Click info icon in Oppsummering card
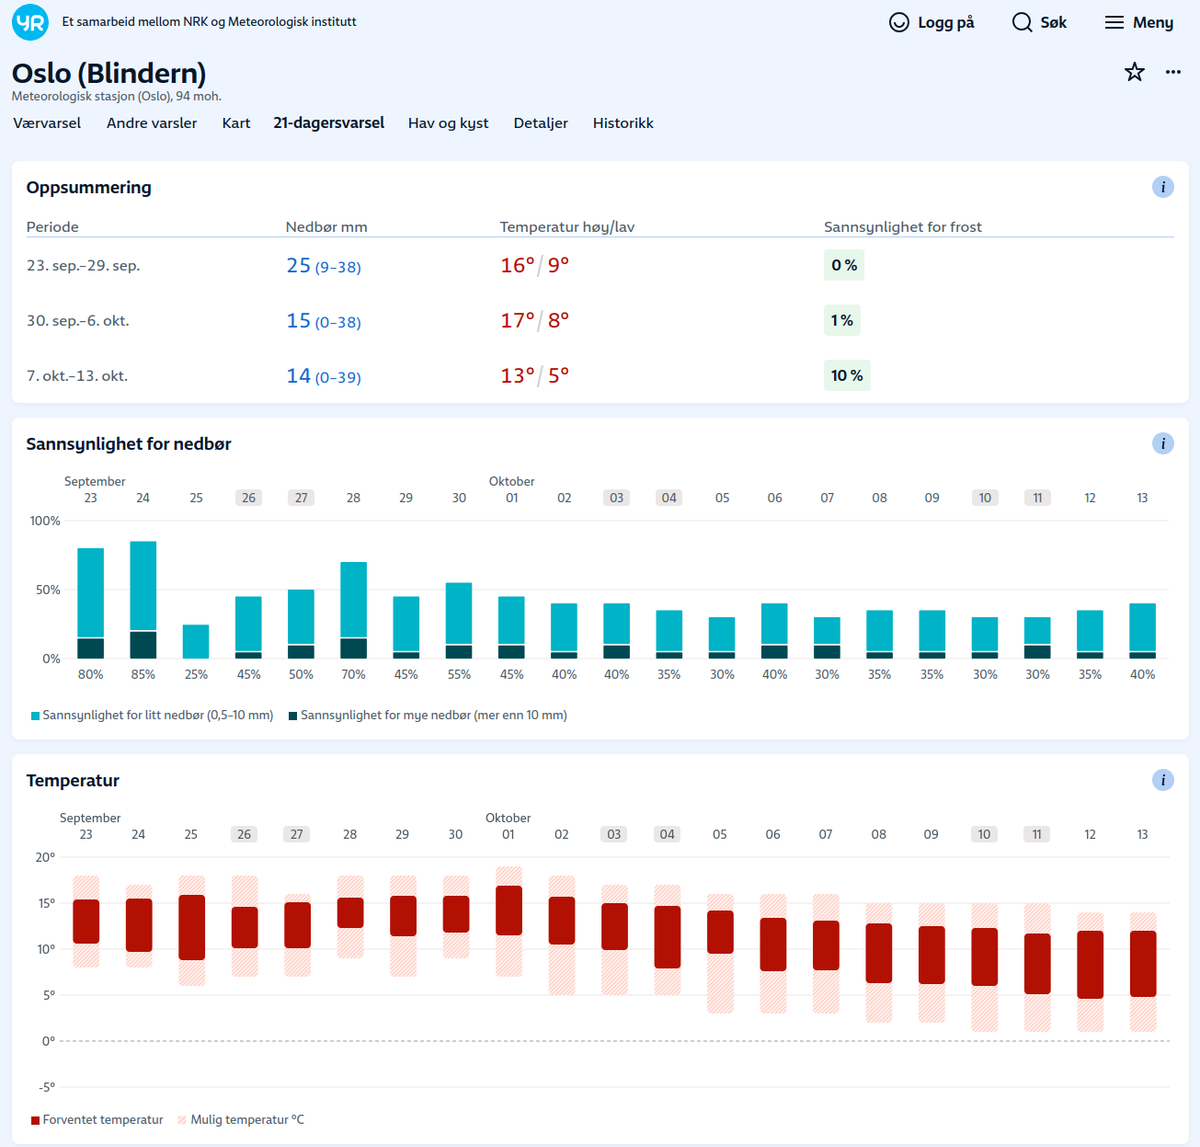 point(1163,187)
